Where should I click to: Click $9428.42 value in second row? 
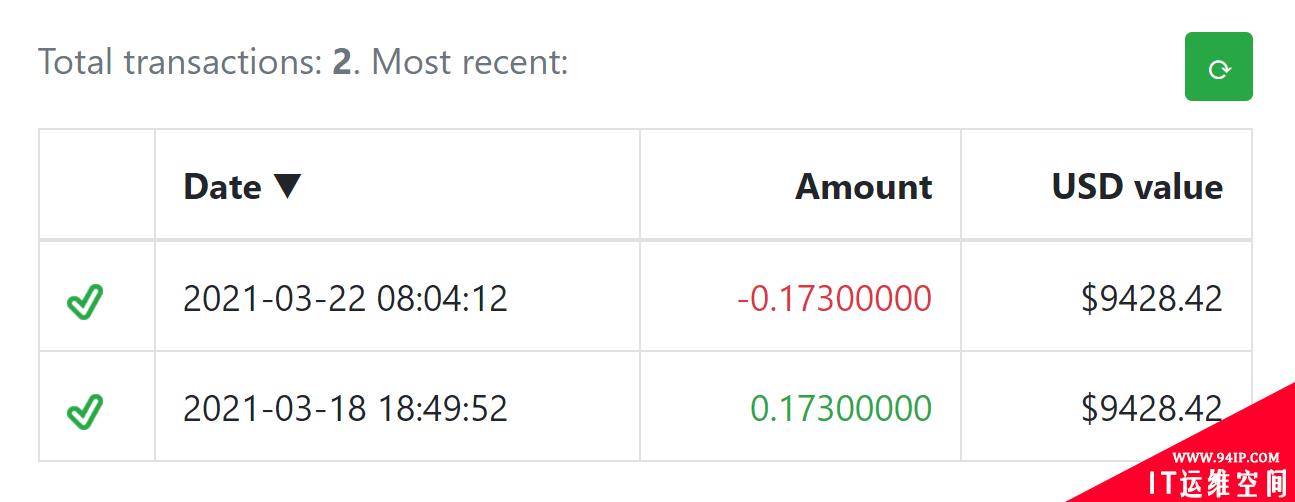pos(1152,408)
